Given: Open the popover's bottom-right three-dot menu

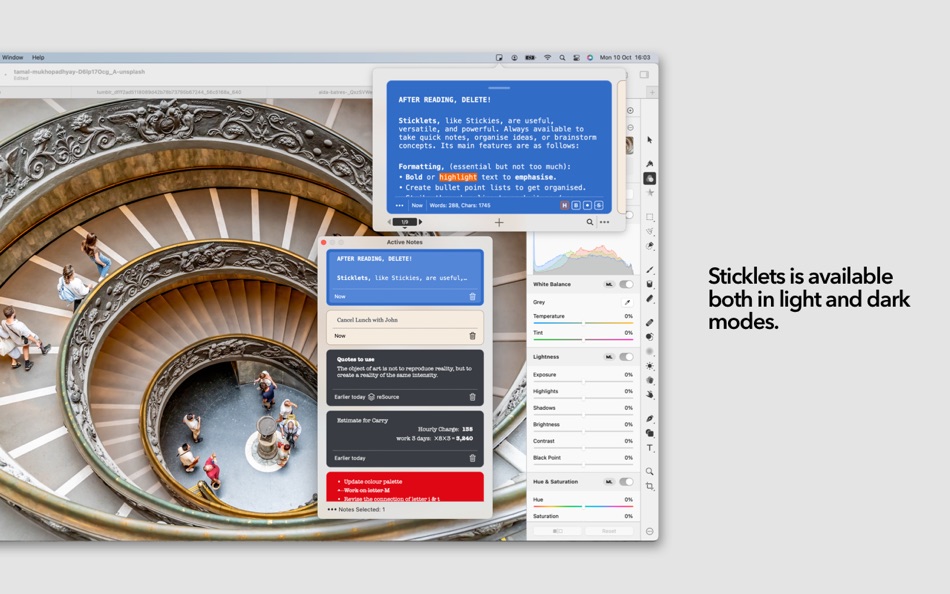Looking at the screenshot, I should point(605,222).
